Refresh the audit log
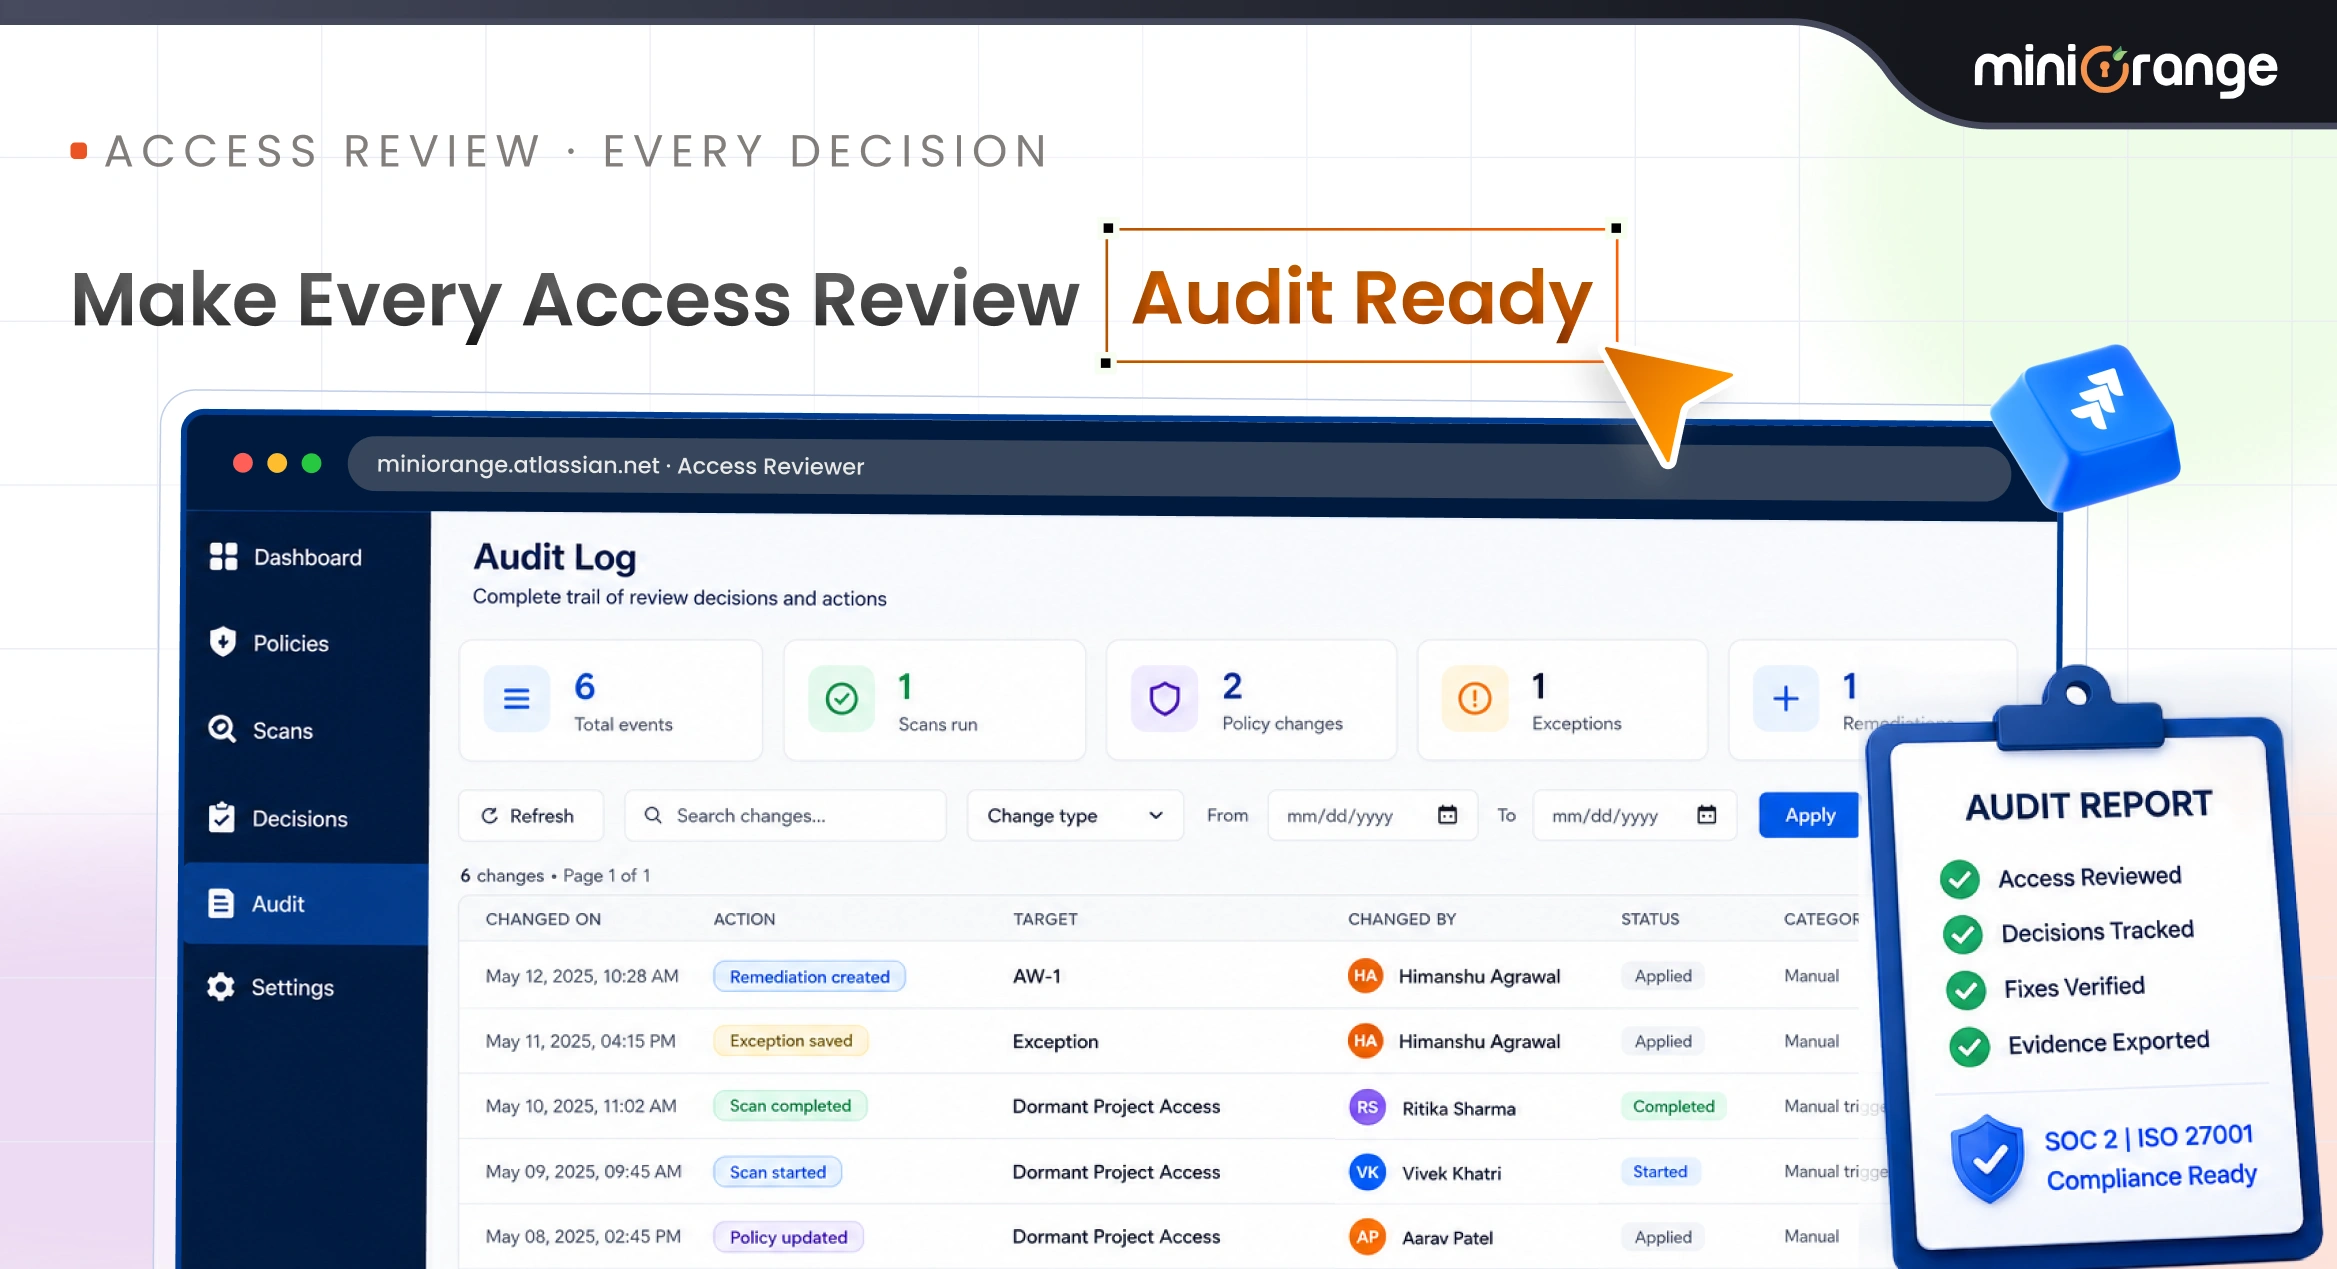 pos(531,816)
